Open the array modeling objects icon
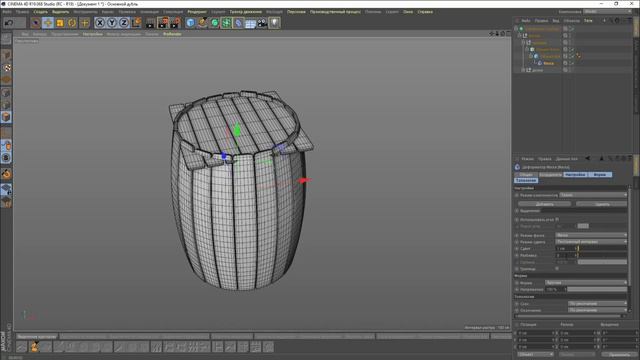The height and width of the screenshot is (360, 640). [x=227, y=23]
